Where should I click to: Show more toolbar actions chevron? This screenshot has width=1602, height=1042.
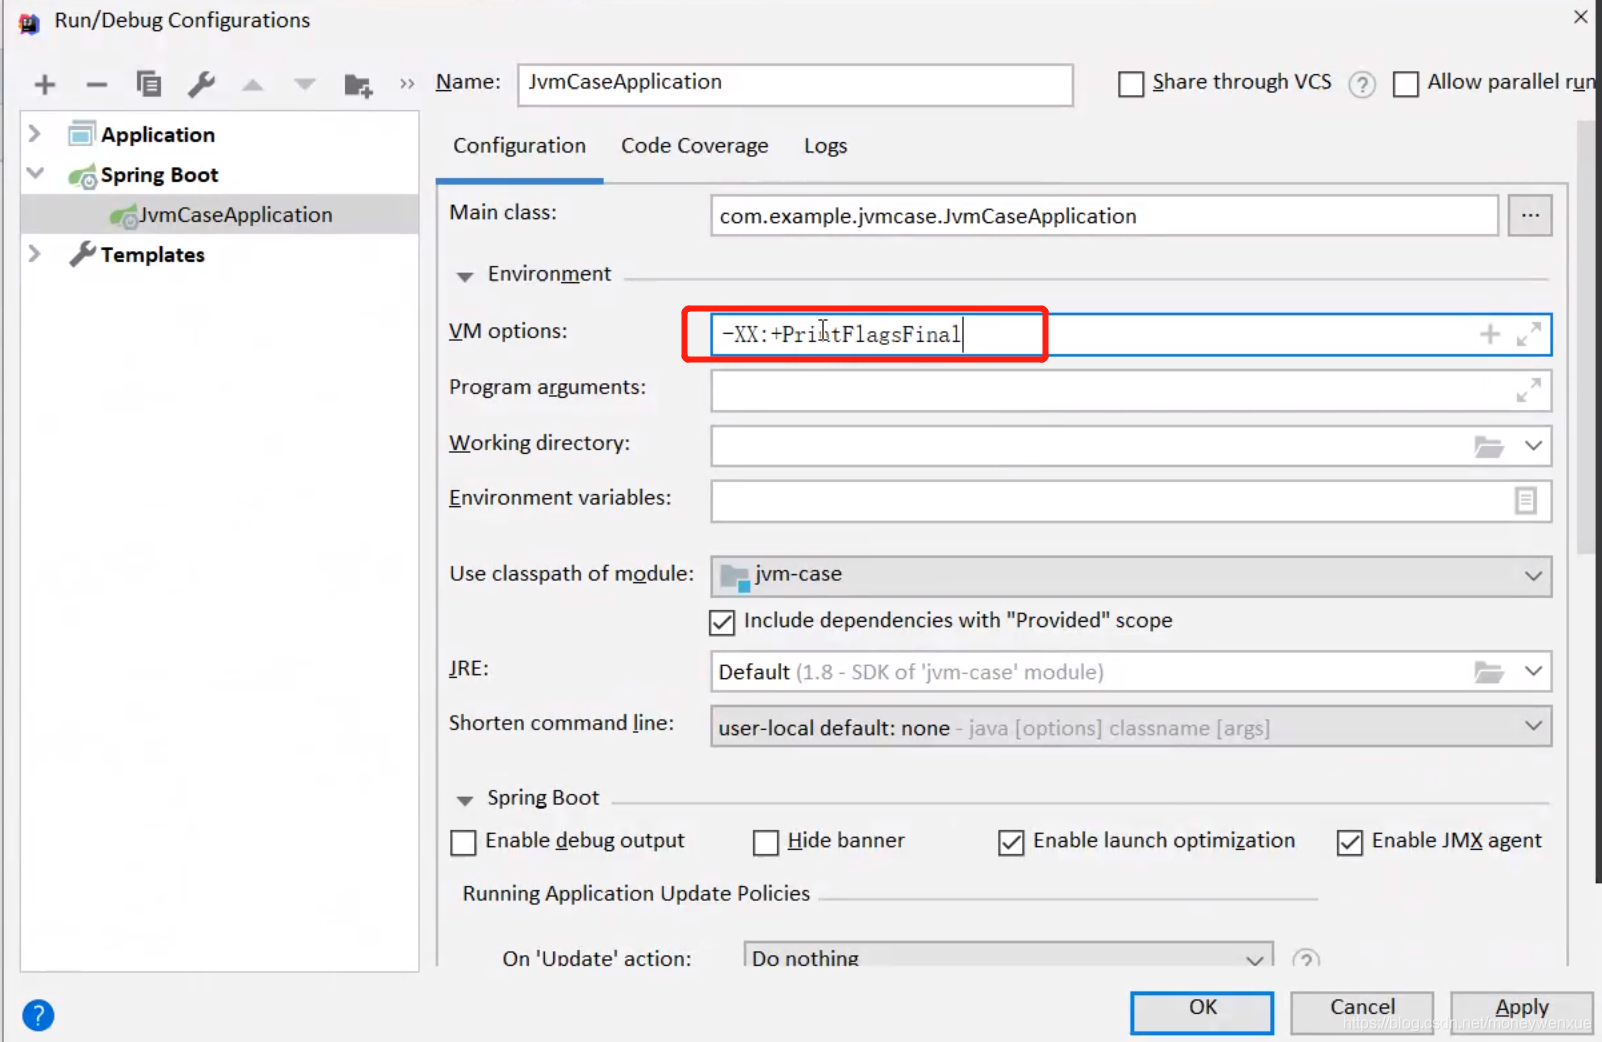(x=407, y=84)
